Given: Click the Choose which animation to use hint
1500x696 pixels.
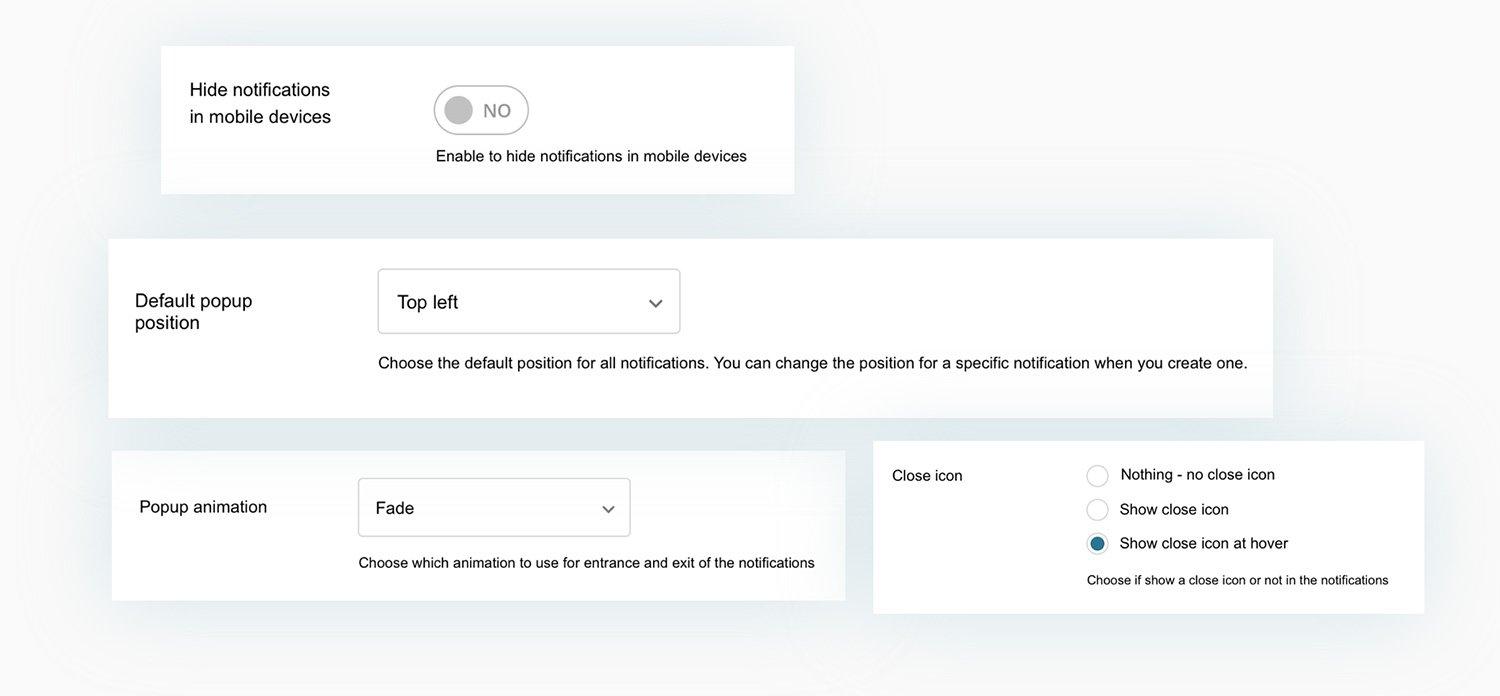Looking at the screenshot, I should coord(587,563).
